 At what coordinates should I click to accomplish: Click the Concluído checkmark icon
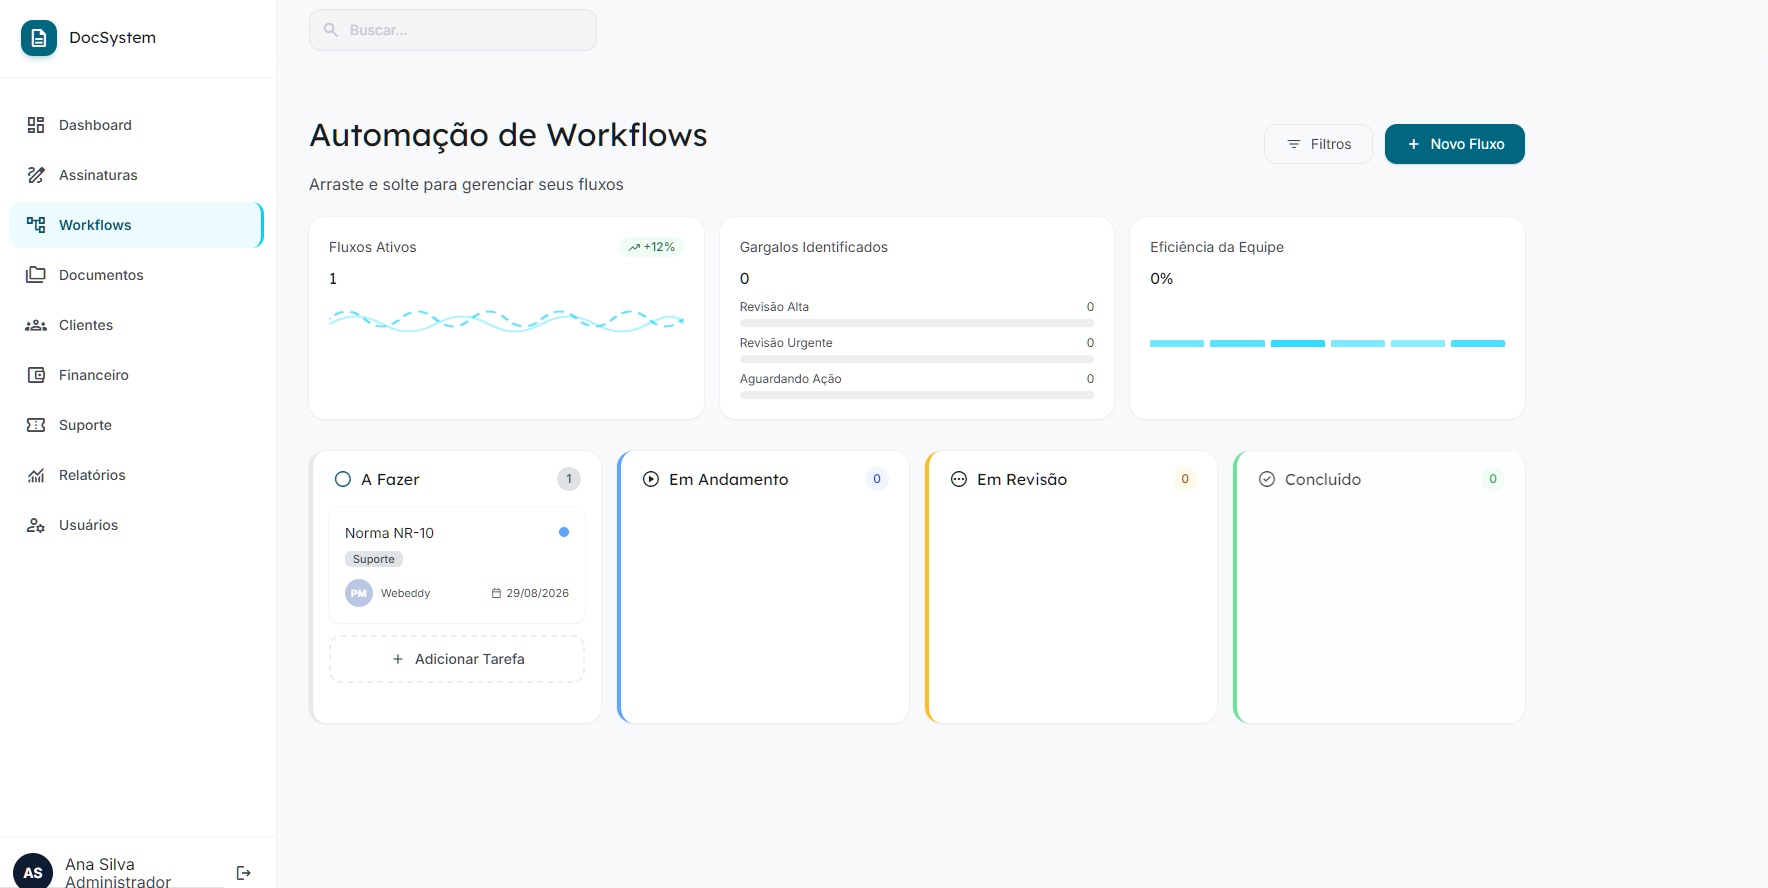click(1267, 479)
